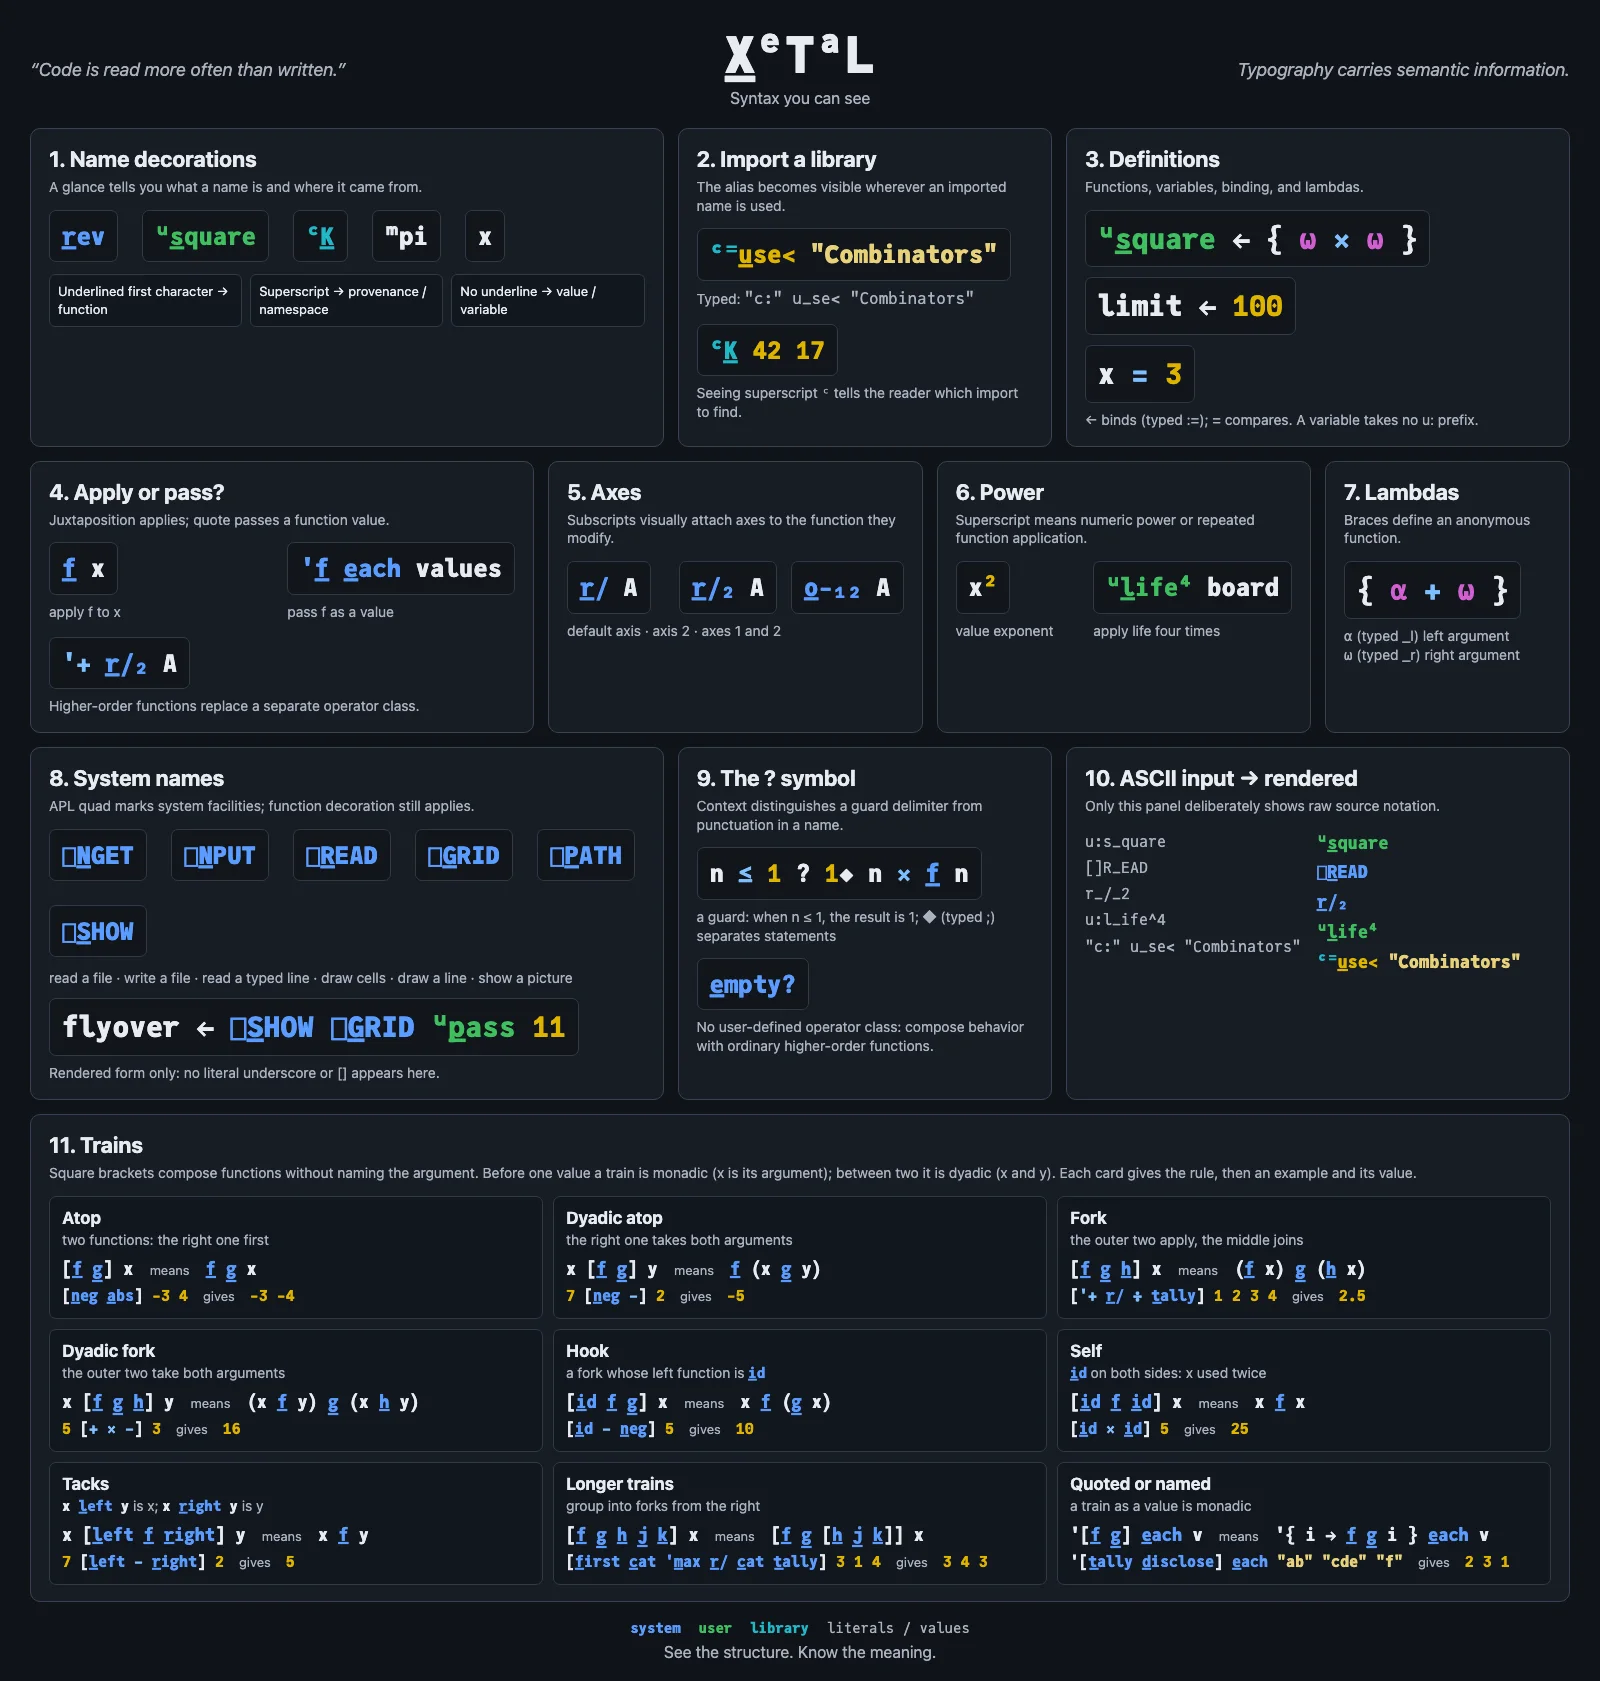Click the 'use< "Combinators"' code box
This screenshot has width=1600, height=1681.
click(x=853, y=255)
